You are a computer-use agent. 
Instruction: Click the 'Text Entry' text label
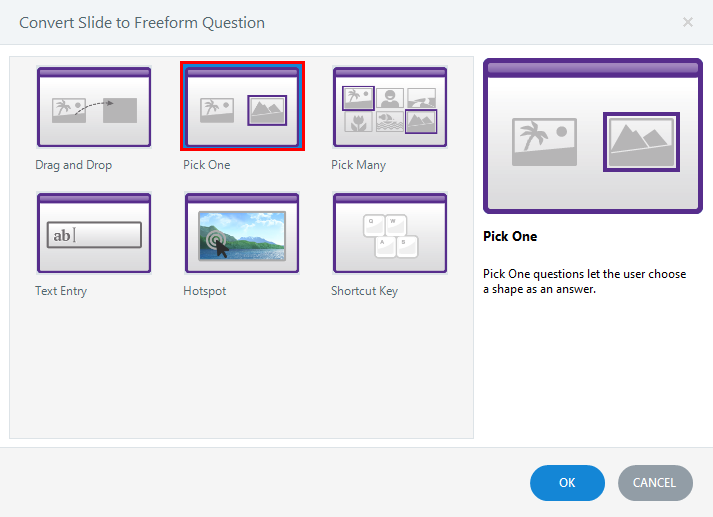click(x=61, y=291)
